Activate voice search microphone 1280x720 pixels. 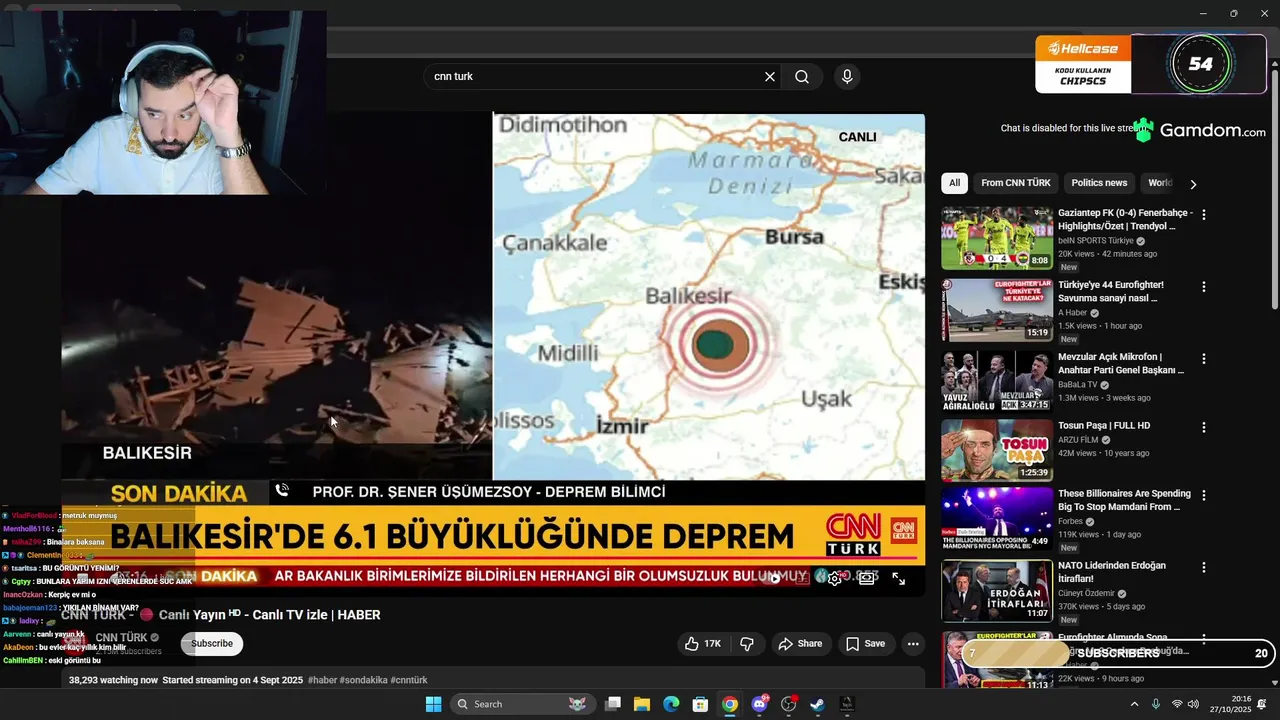[847, 77]
